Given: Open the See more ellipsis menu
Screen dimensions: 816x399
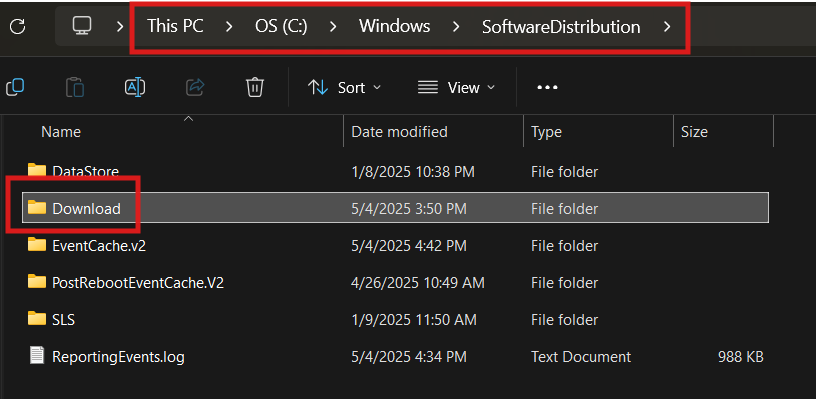Looking at the screenshot, I should (x=547, y=87).
